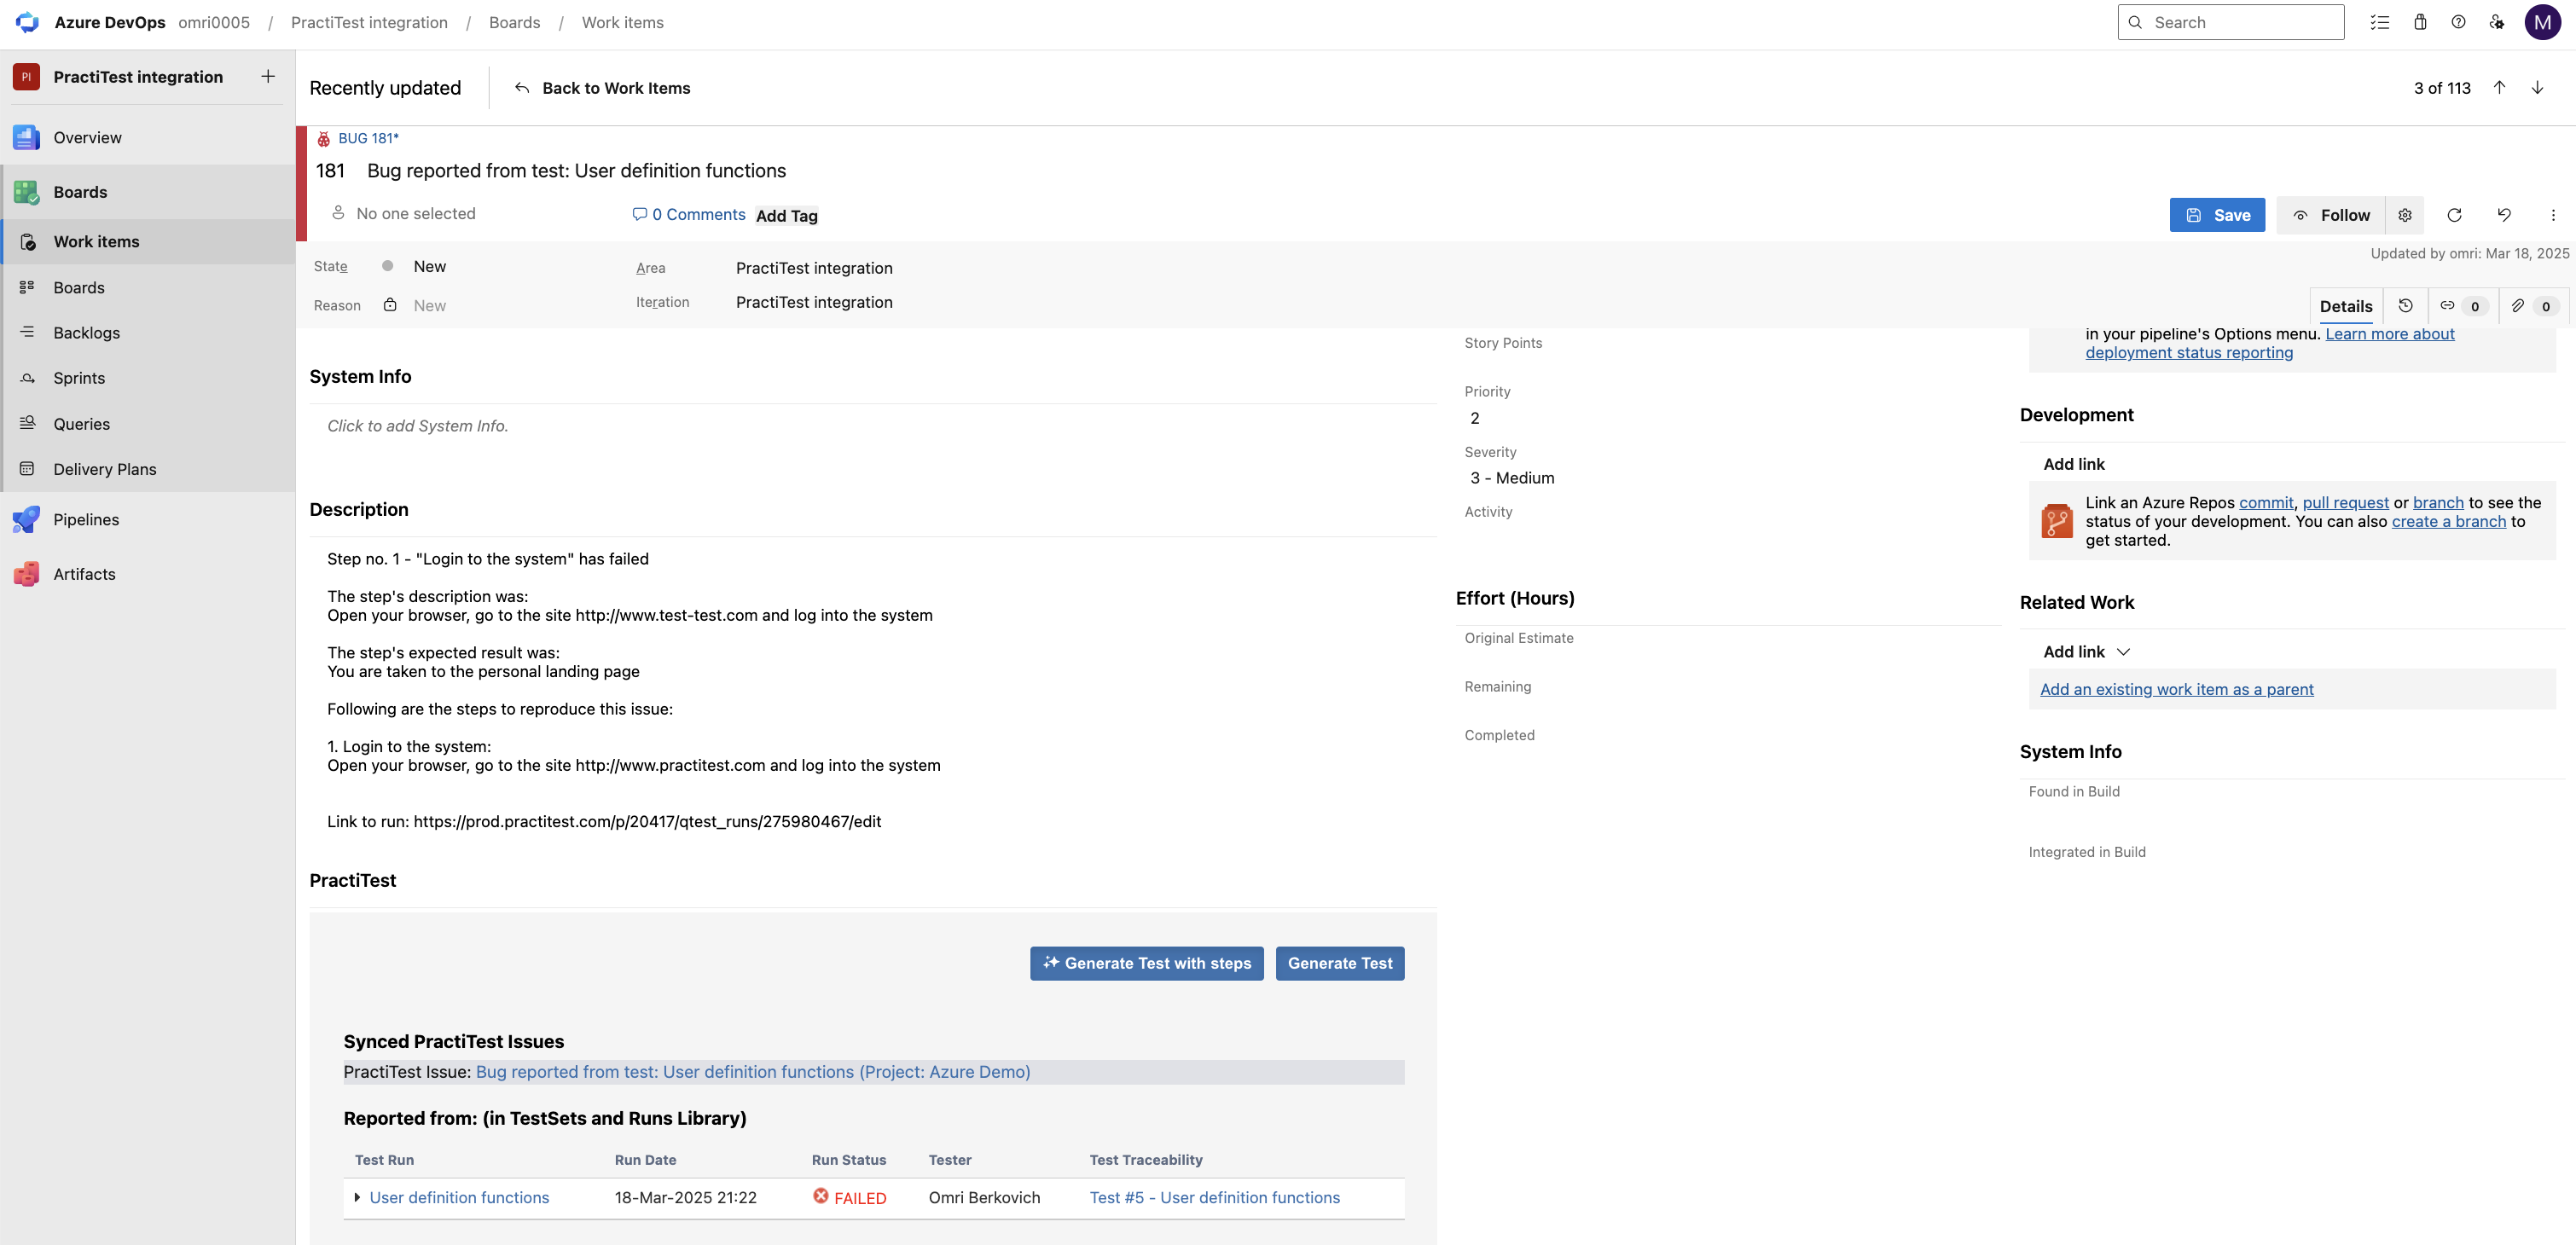Refresh the work item

pos(2454,215)
